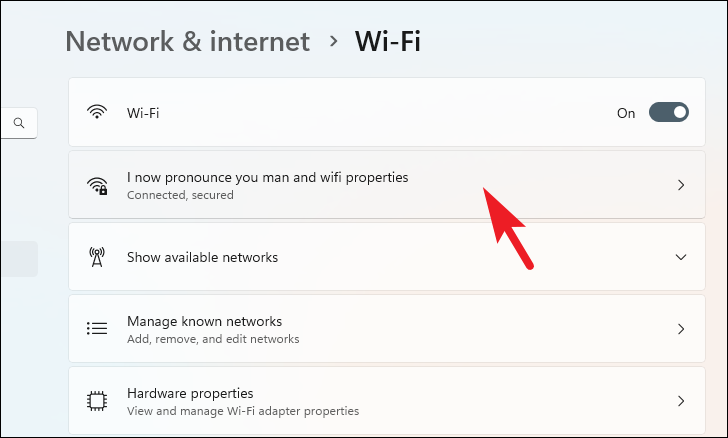
Task: Click the chip icon for Hardware properties
Action: coord(97,401)
